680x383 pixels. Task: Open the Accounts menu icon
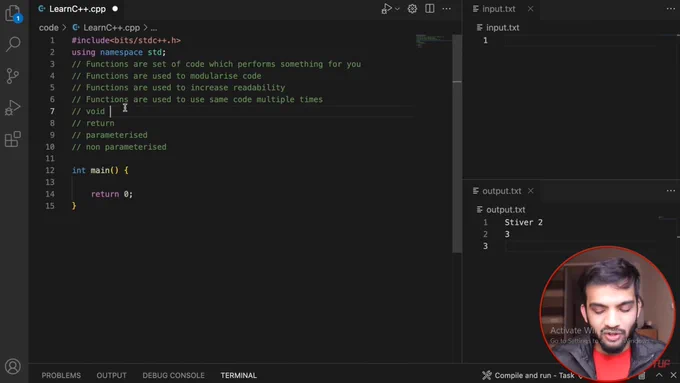tap(13, 367)
